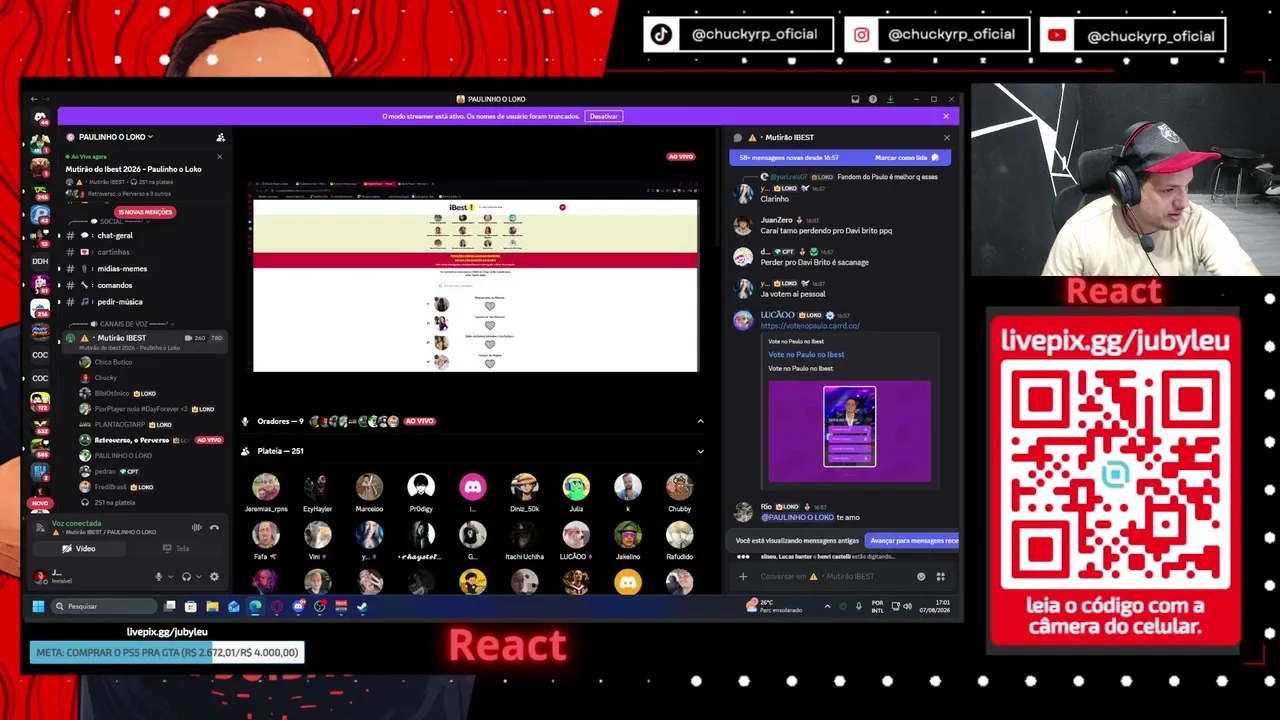Open the Vote no Paulo embed image
The image size is (1280, 720).
(849, 431)
